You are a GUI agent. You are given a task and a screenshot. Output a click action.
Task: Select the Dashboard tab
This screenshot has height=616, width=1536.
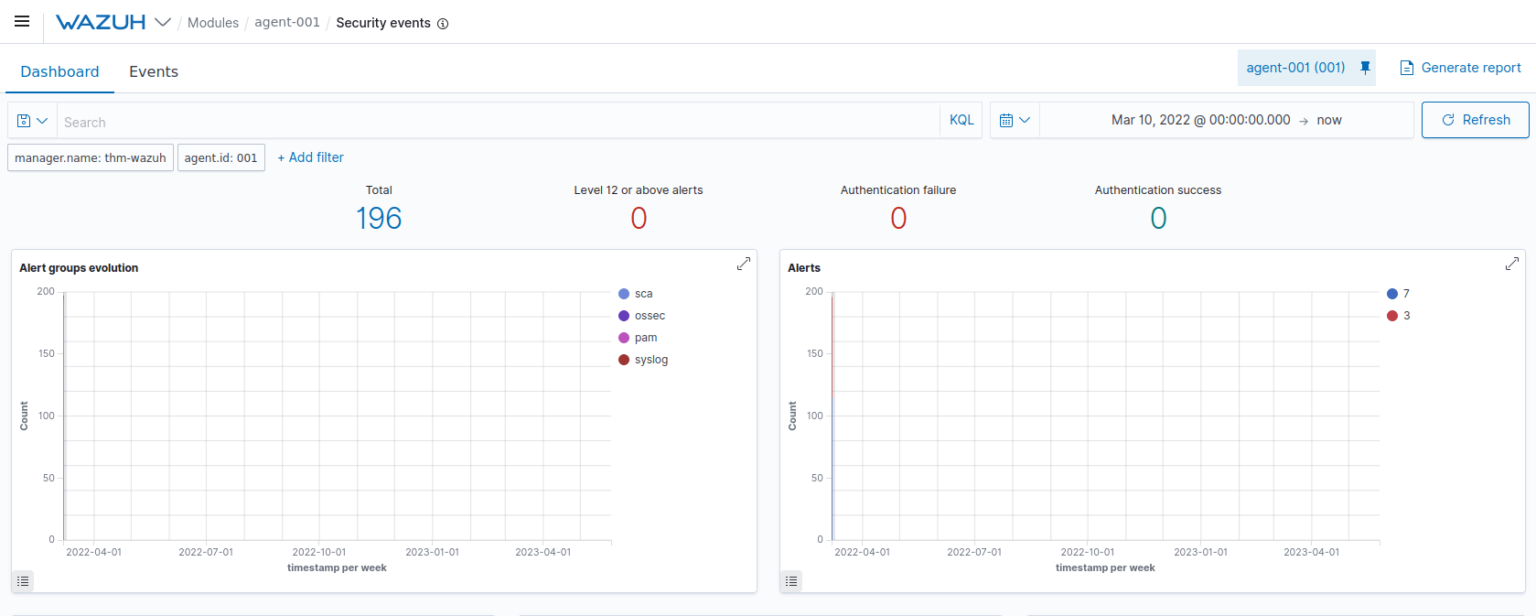coord(60,72)
